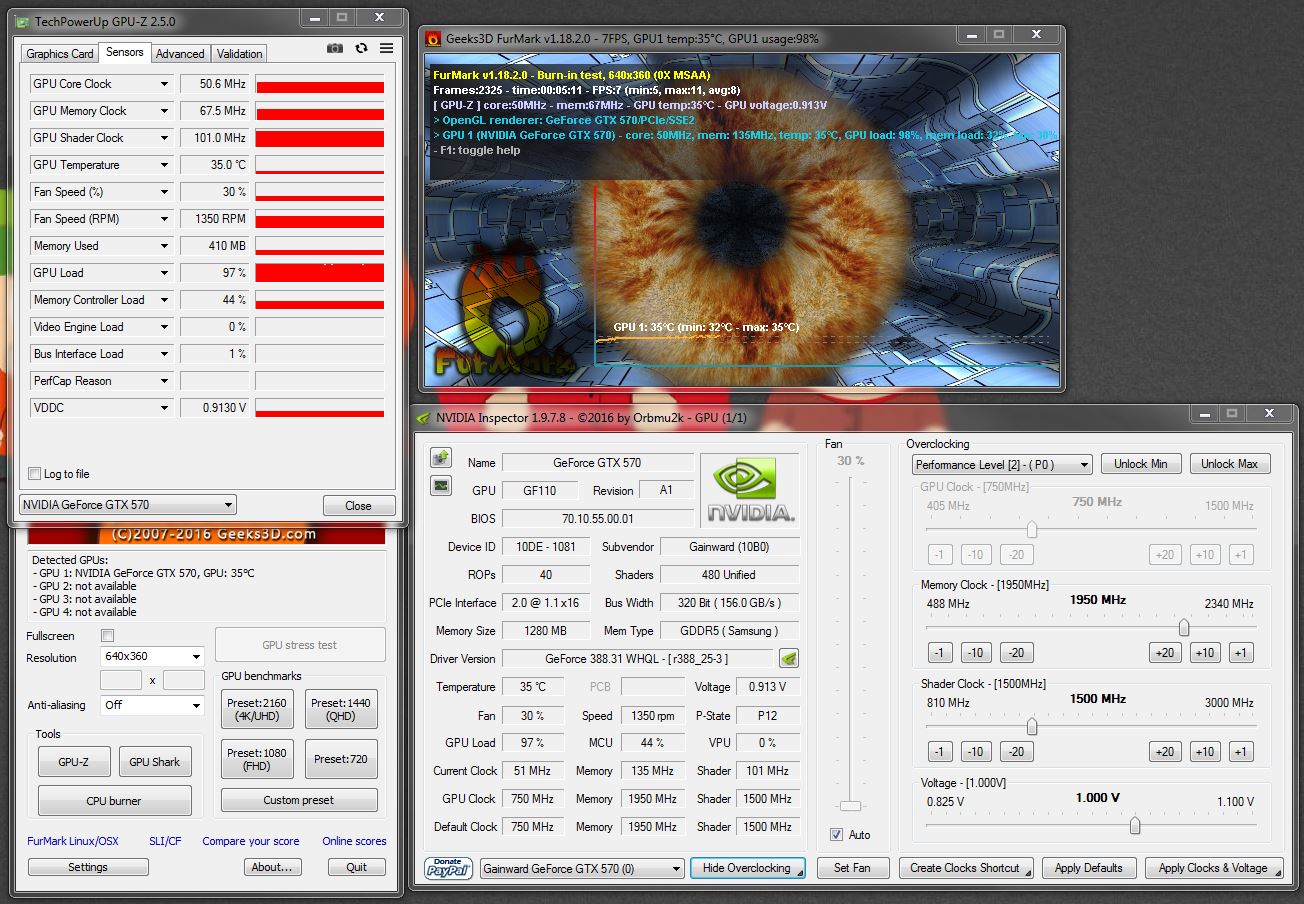Open the NVIDIA GeForce GTX 570 selector in GPU-Z
The width and height of the screenshot is (1304, 904).
(x=128, y=505)
